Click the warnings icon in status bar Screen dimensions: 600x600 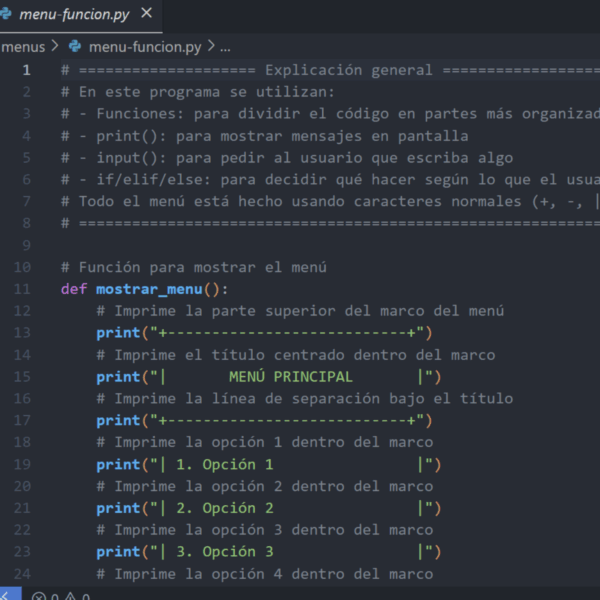(x=70, y=596)
